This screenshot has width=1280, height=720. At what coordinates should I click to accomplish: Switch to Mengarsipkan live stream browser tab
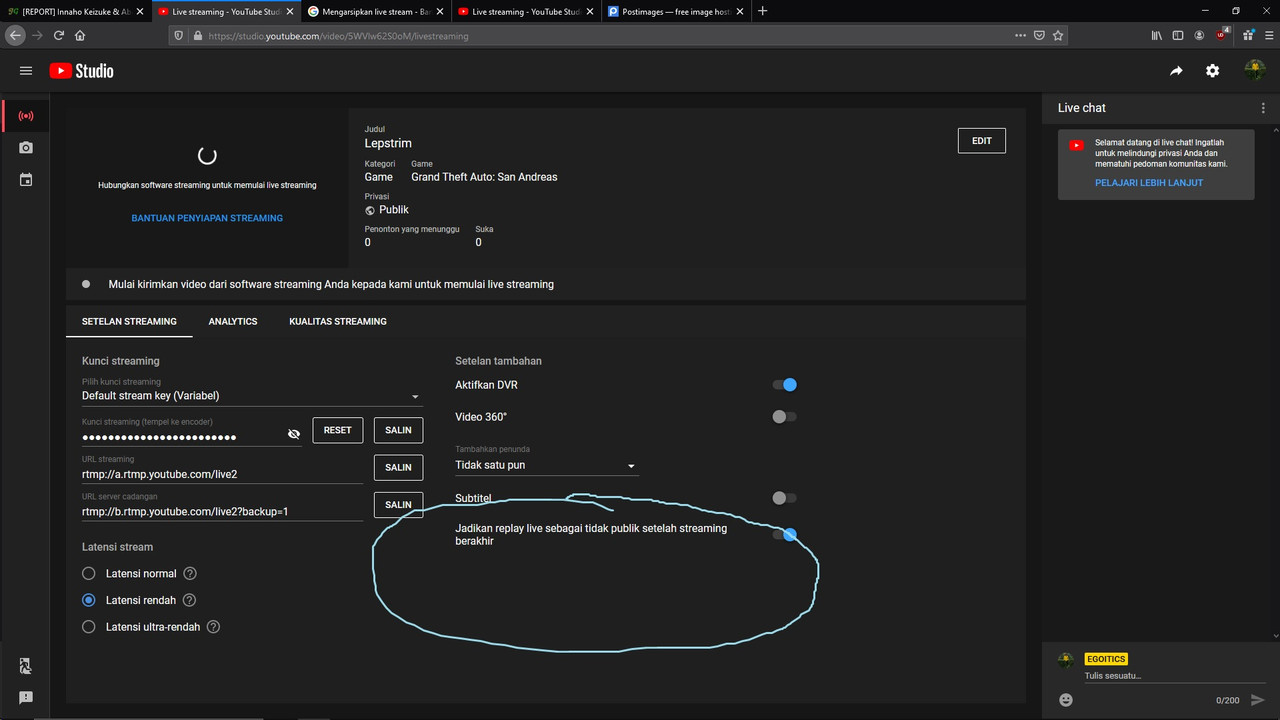(375, 11)
